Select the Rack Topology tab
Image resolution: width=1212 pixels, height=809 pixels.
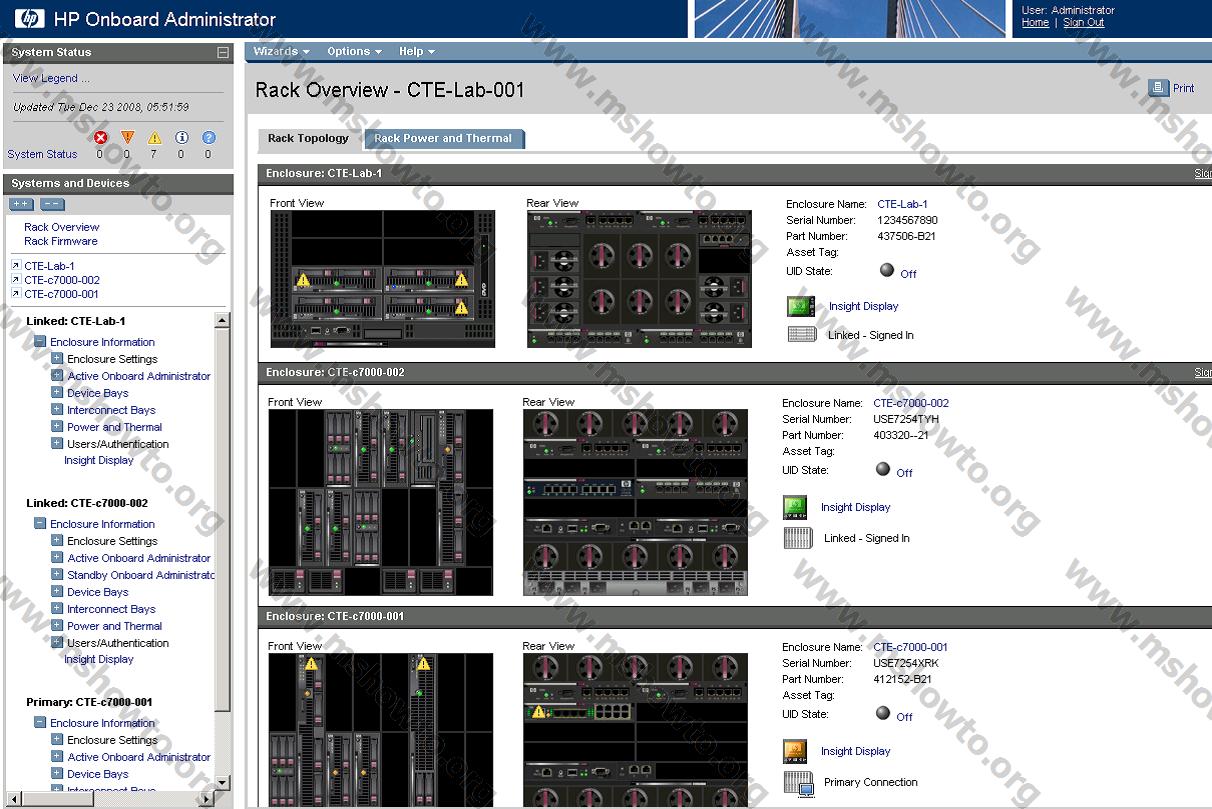coord(308,139)
